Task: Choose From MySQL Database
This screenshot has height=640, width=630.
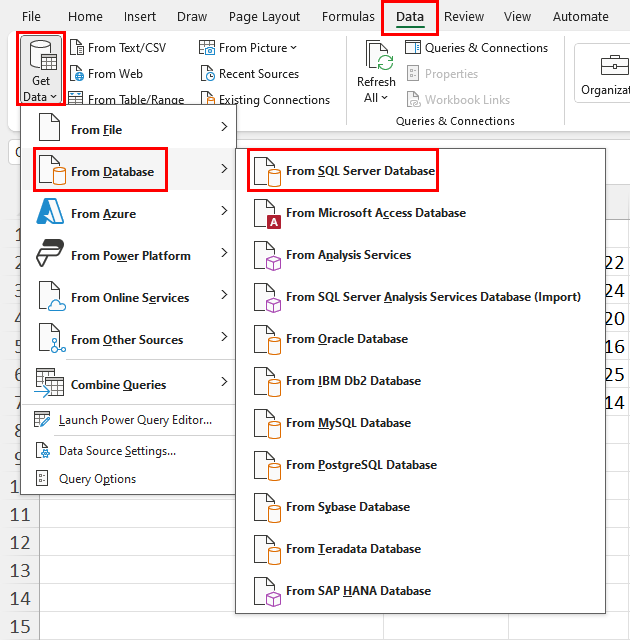Action: click(420, 423)
